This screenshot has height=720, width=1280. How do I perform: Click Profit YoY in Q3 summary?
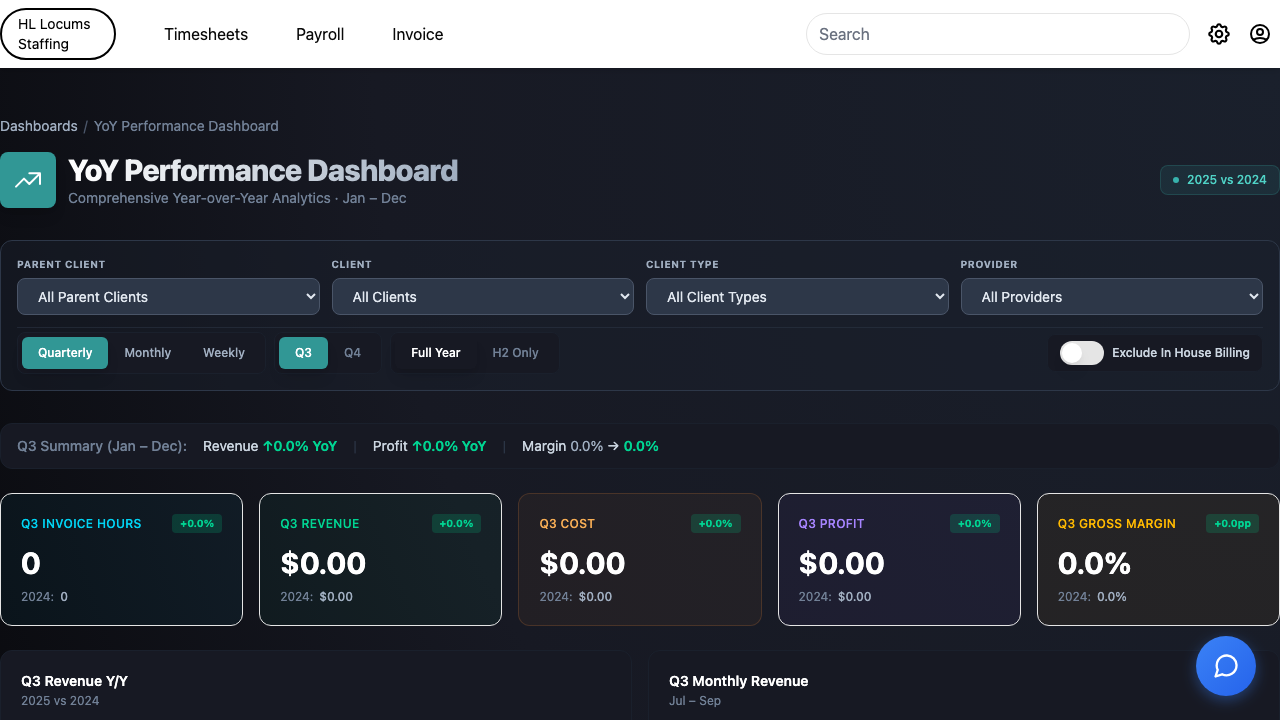click(430, 446)
